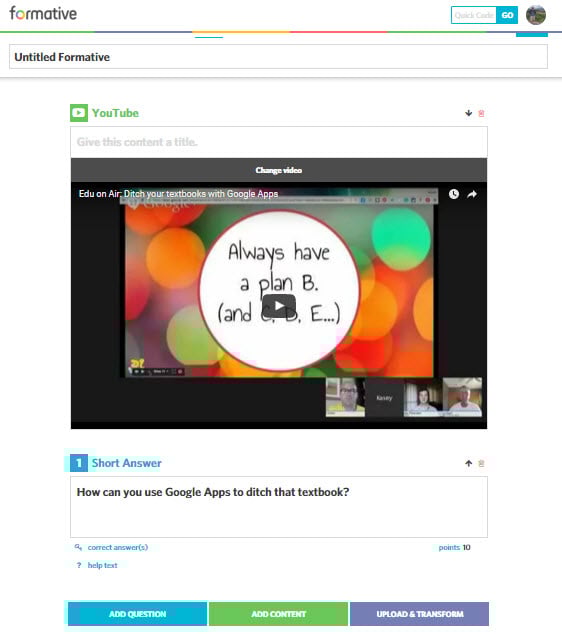Delete the Short Answer question

tap(481, 463)
